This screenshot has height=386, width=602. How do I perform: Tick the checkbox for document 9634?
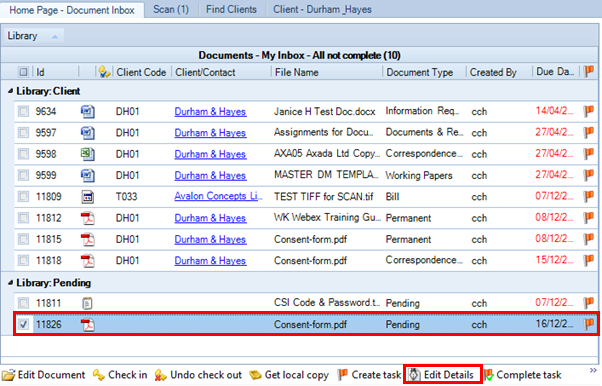tap(23, 112)
